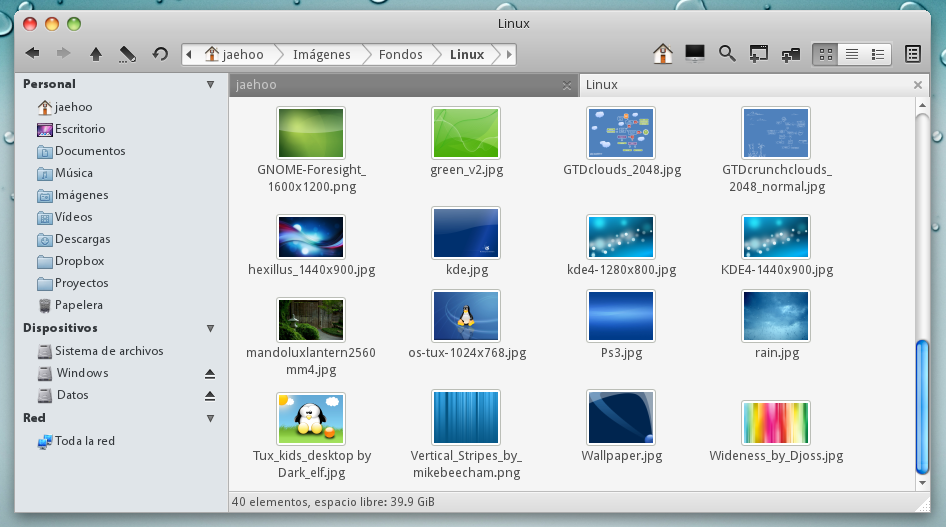
Task: Switch to list view
Action: click(852, 54)
